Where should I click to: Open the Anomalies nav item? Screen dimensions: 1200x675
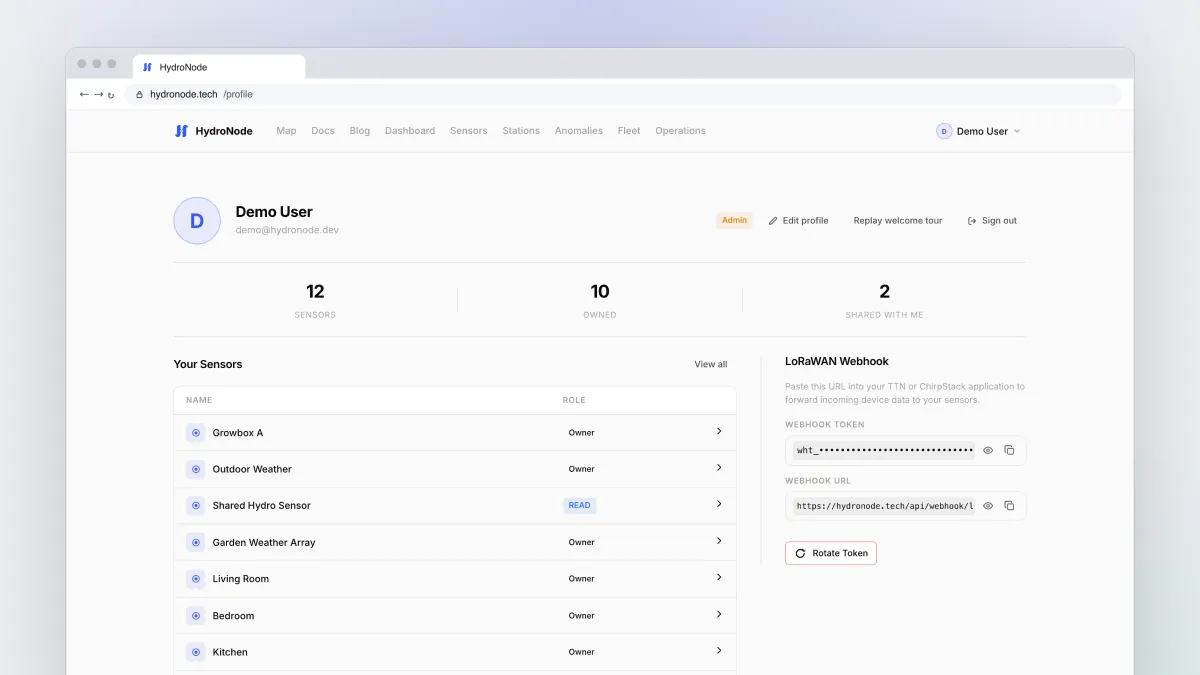tap(579, 131)
